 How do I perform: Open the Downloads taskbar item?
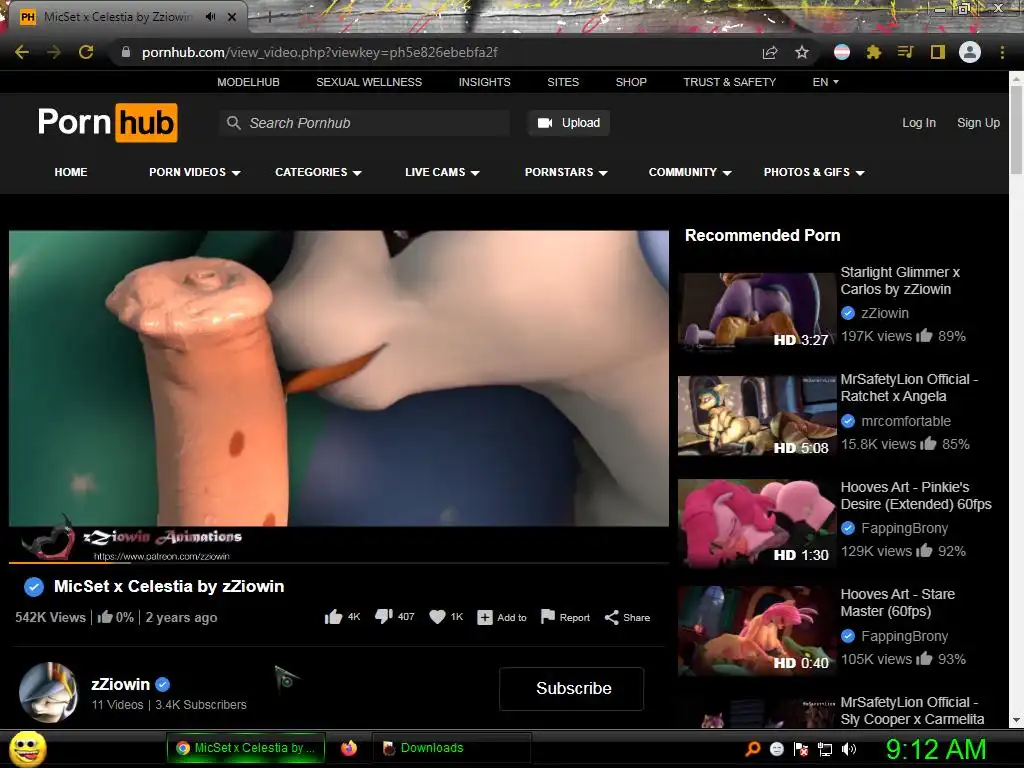452,748
